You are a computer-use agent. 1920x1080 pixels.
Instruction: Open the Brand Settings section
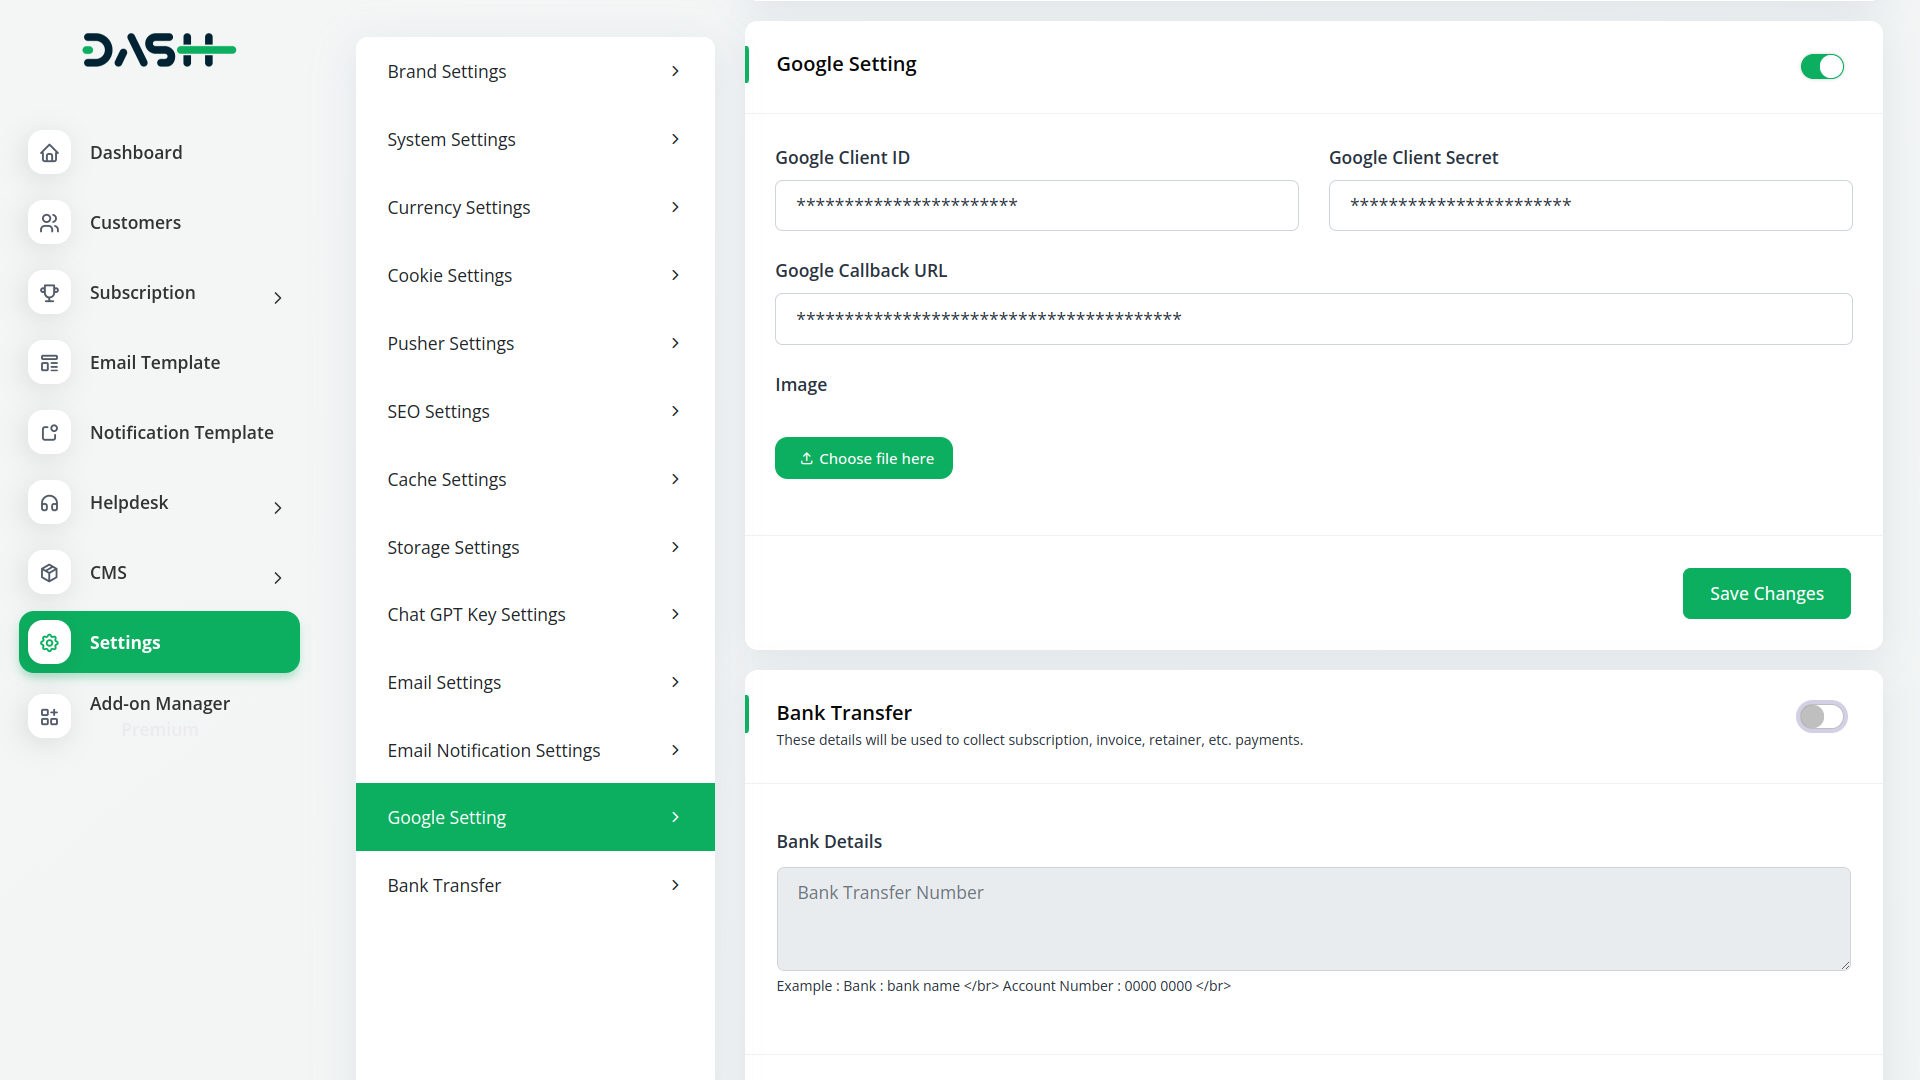click(535, 72)
